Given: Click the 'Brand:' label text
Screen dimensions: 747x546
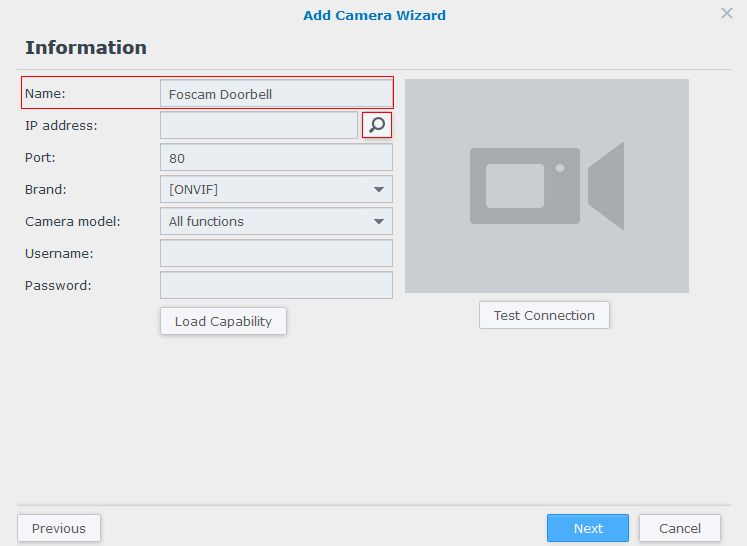Looking at the screenshot, I should point(45,189).
